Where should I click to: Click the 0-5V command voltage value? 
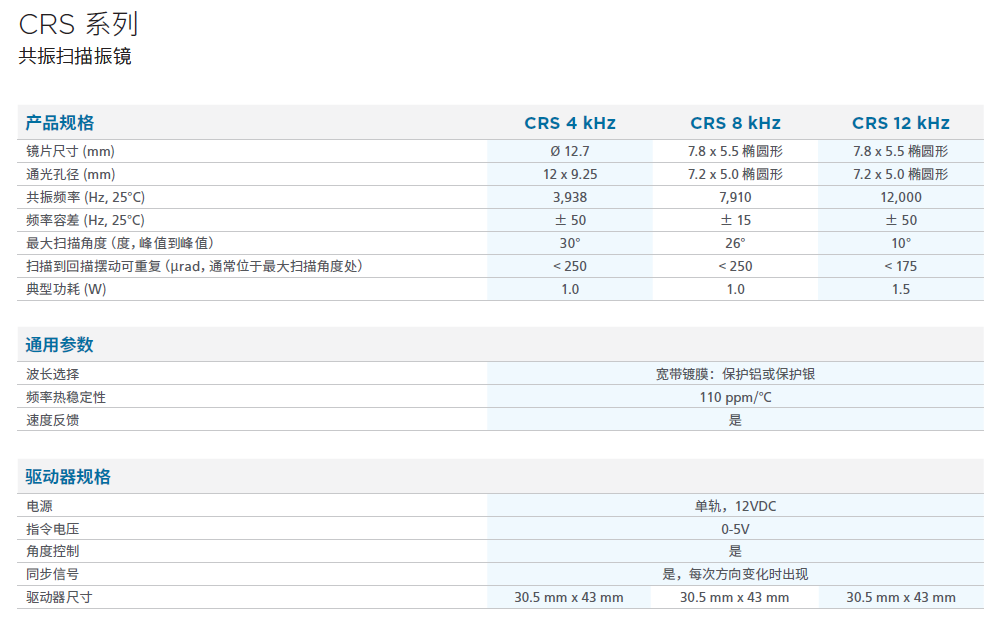pyautogui.click(x=735, y=529)
